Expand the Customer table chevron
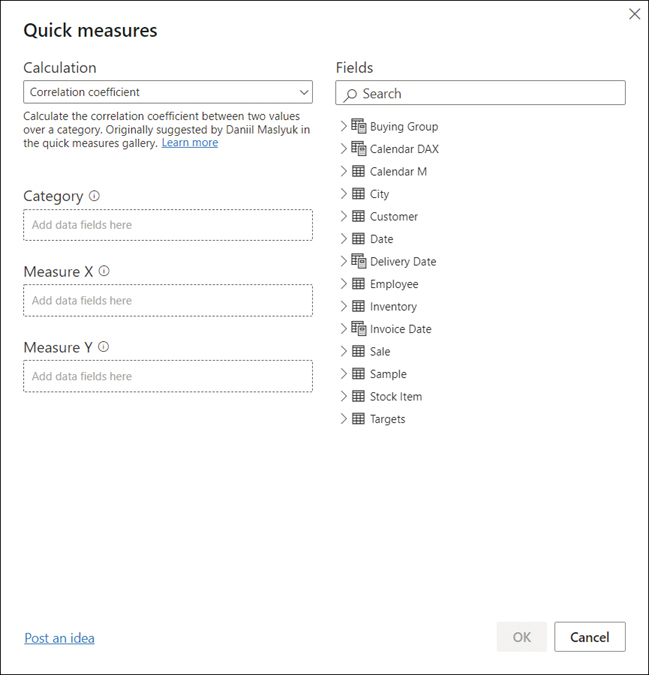 (x=343, y=216)
